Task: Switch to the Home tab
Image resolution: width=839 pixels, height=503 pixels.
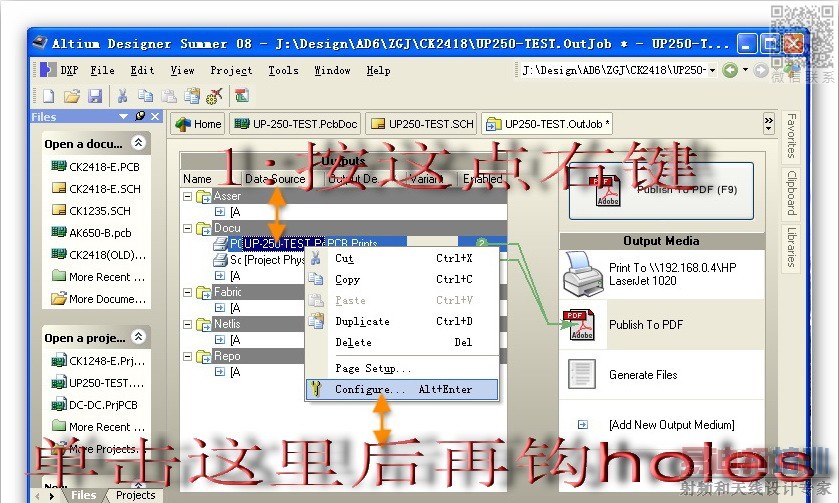Action: pos(198,124)
